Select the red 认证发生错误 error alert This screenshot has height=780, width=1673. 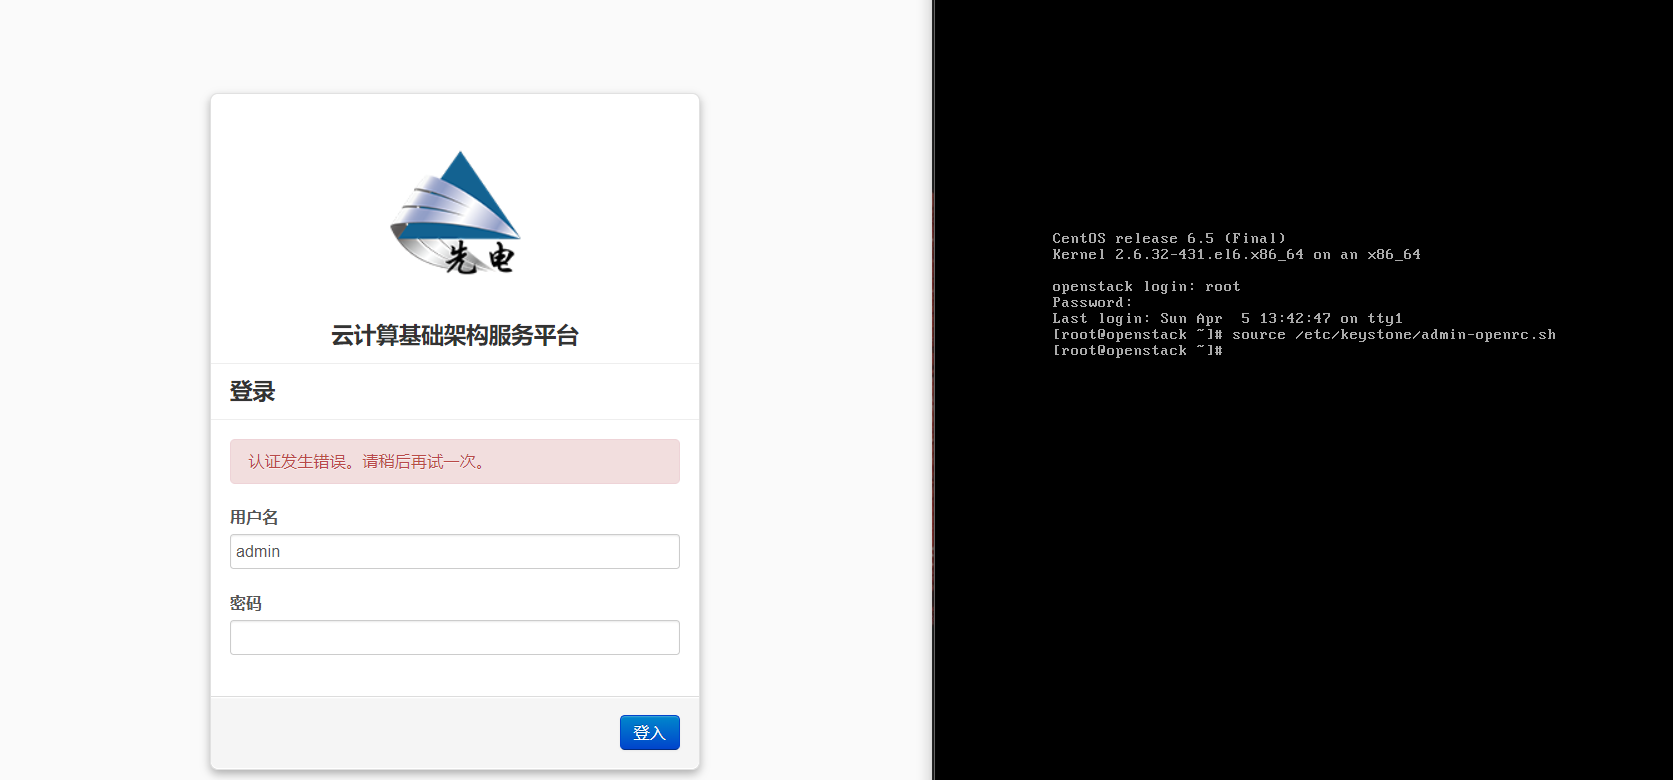click(454, 462)
